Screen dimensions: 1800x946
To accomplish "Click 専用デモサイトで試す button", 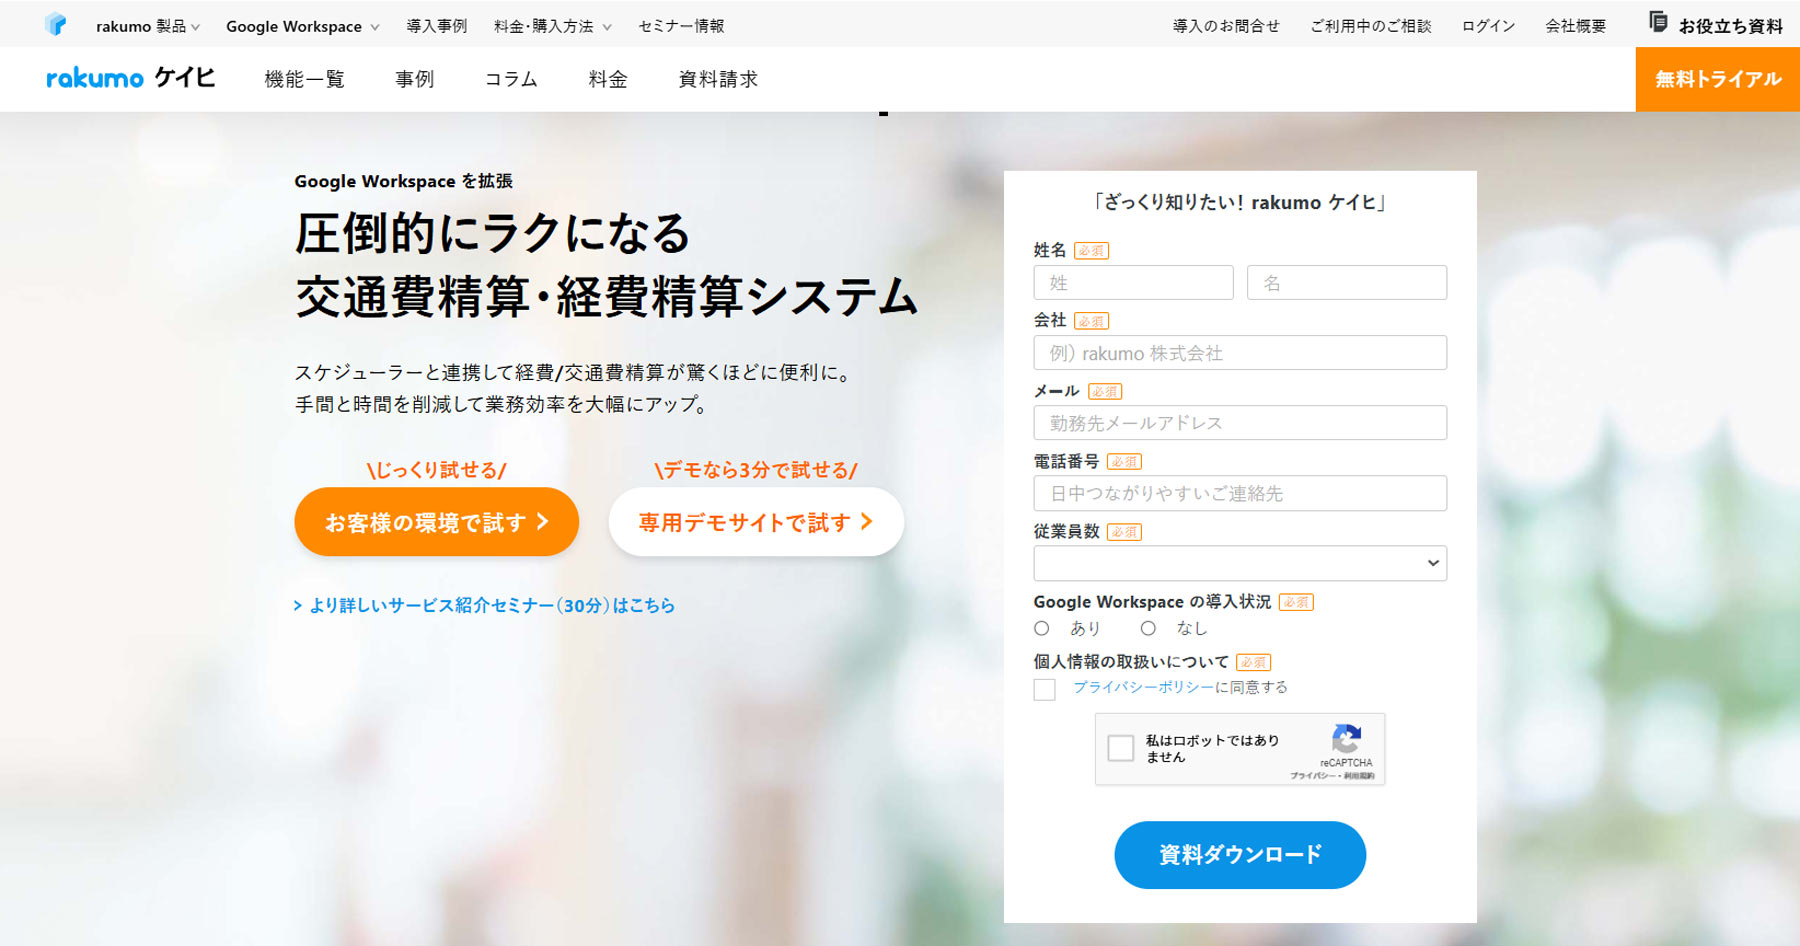I will click(x=756, y=522).
